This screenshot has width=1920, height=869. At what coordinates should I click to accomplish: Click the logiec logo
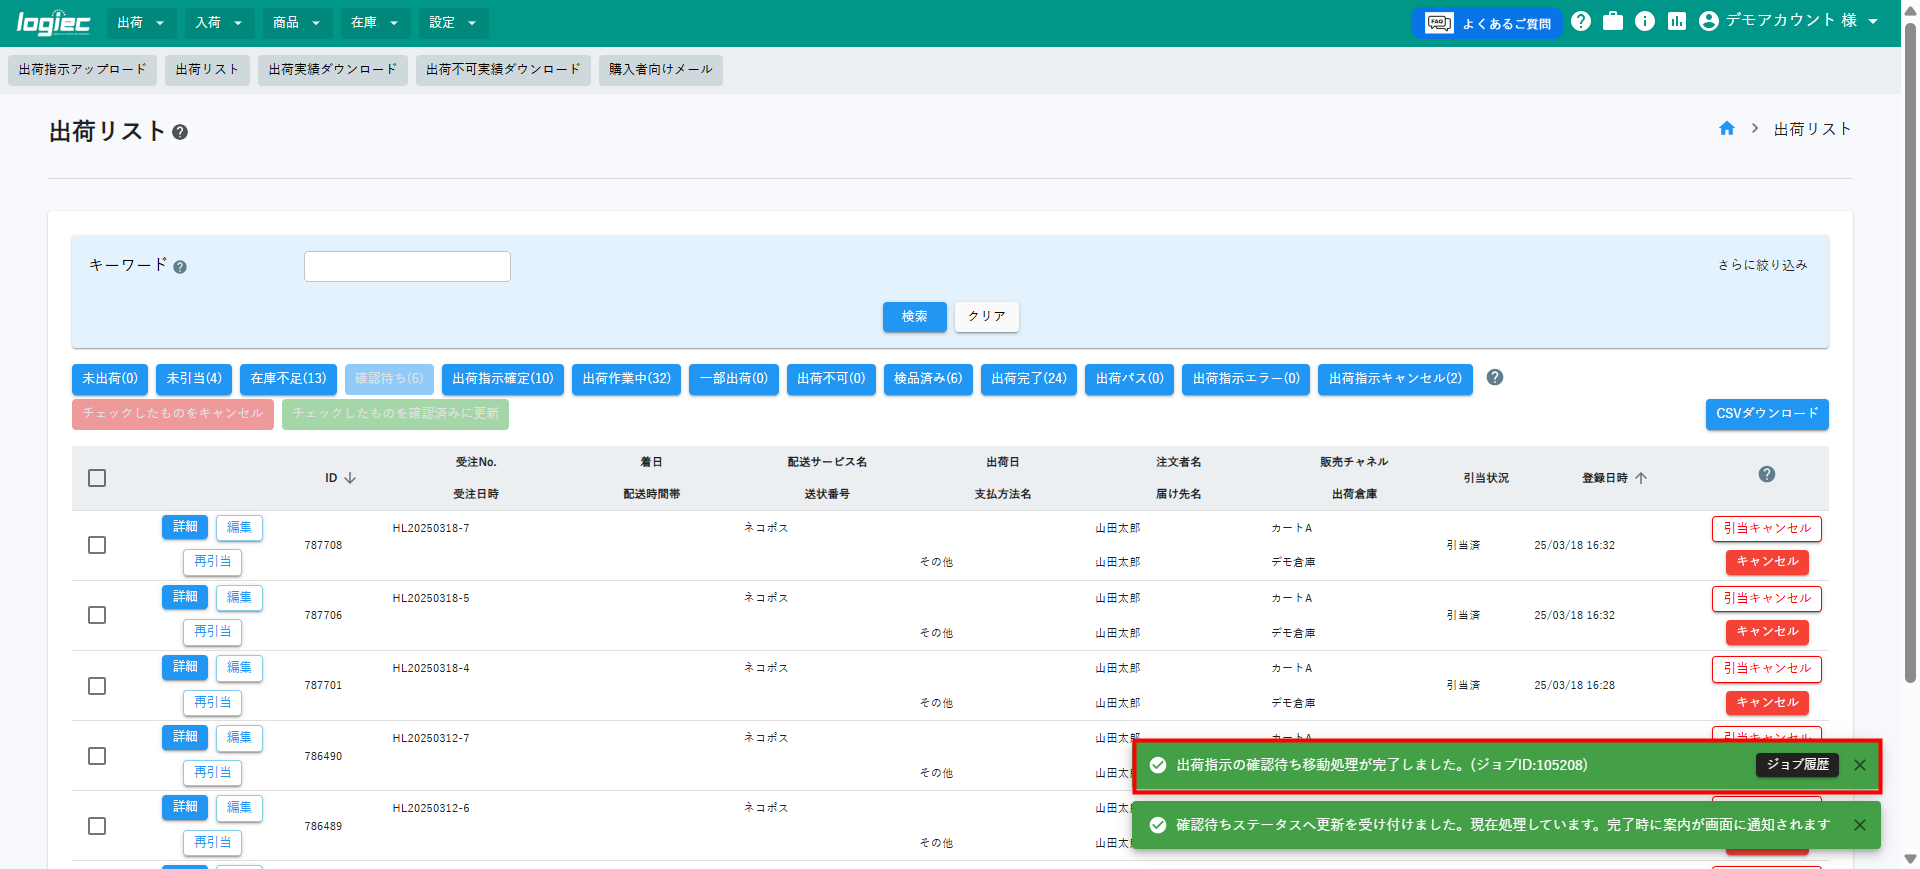[54, 23]
